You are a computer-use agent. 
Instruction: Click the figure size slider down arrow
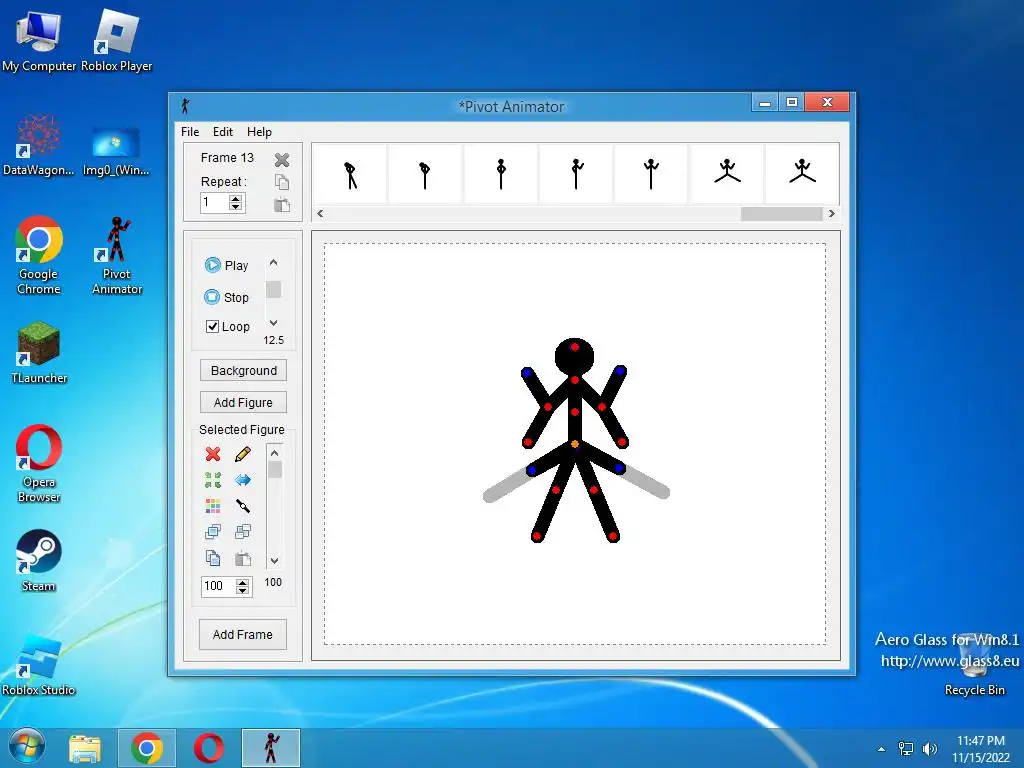pos(275,560)
